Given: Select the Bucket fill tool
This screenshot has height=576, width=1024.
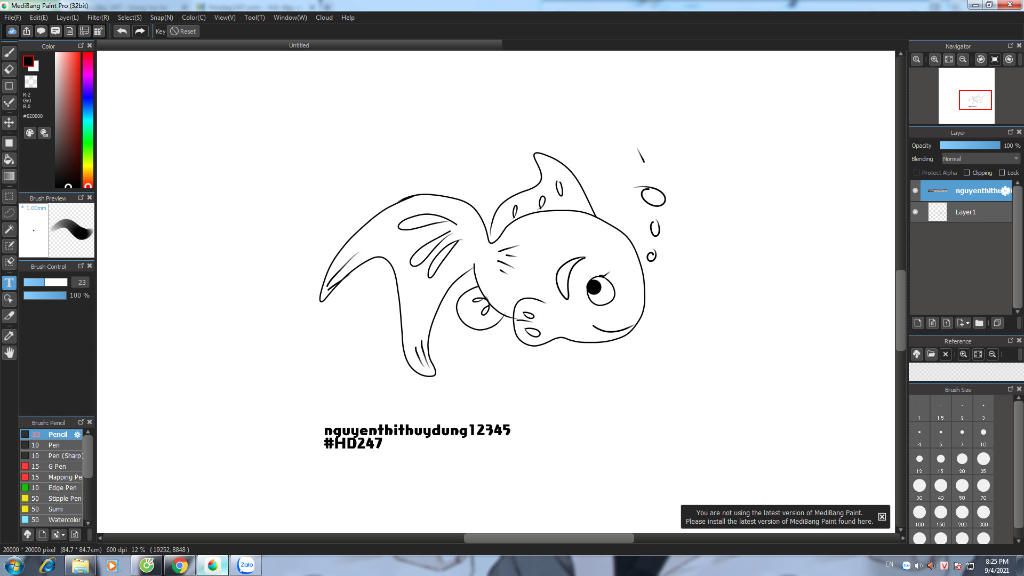Looking at the screenshot, I should pyautogui.click(x=9, y=159).
